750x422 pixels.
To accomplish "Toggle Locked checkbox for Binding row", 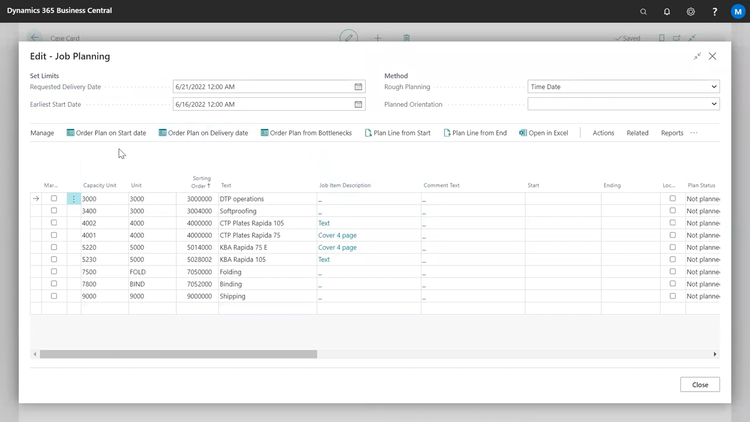I will point(673,284).
